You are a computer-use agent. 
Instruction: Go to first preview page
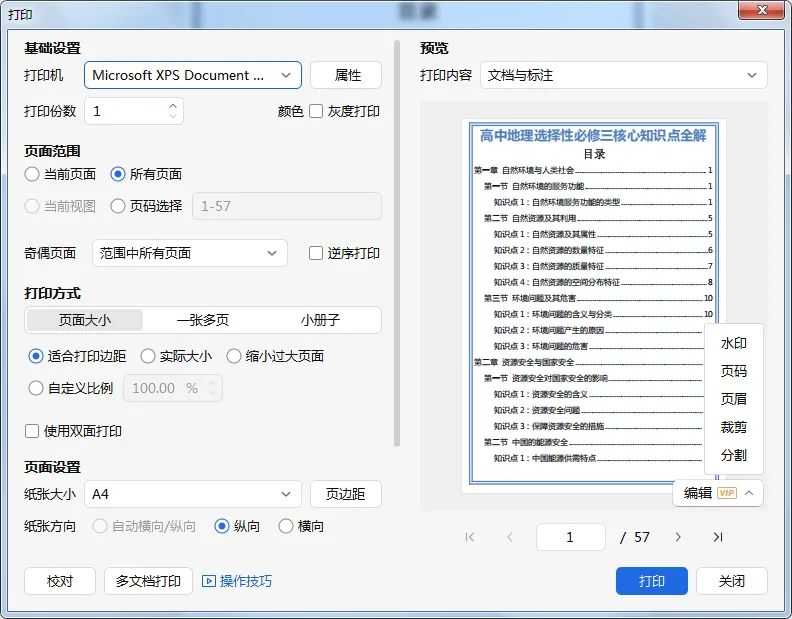pos(470,537)
